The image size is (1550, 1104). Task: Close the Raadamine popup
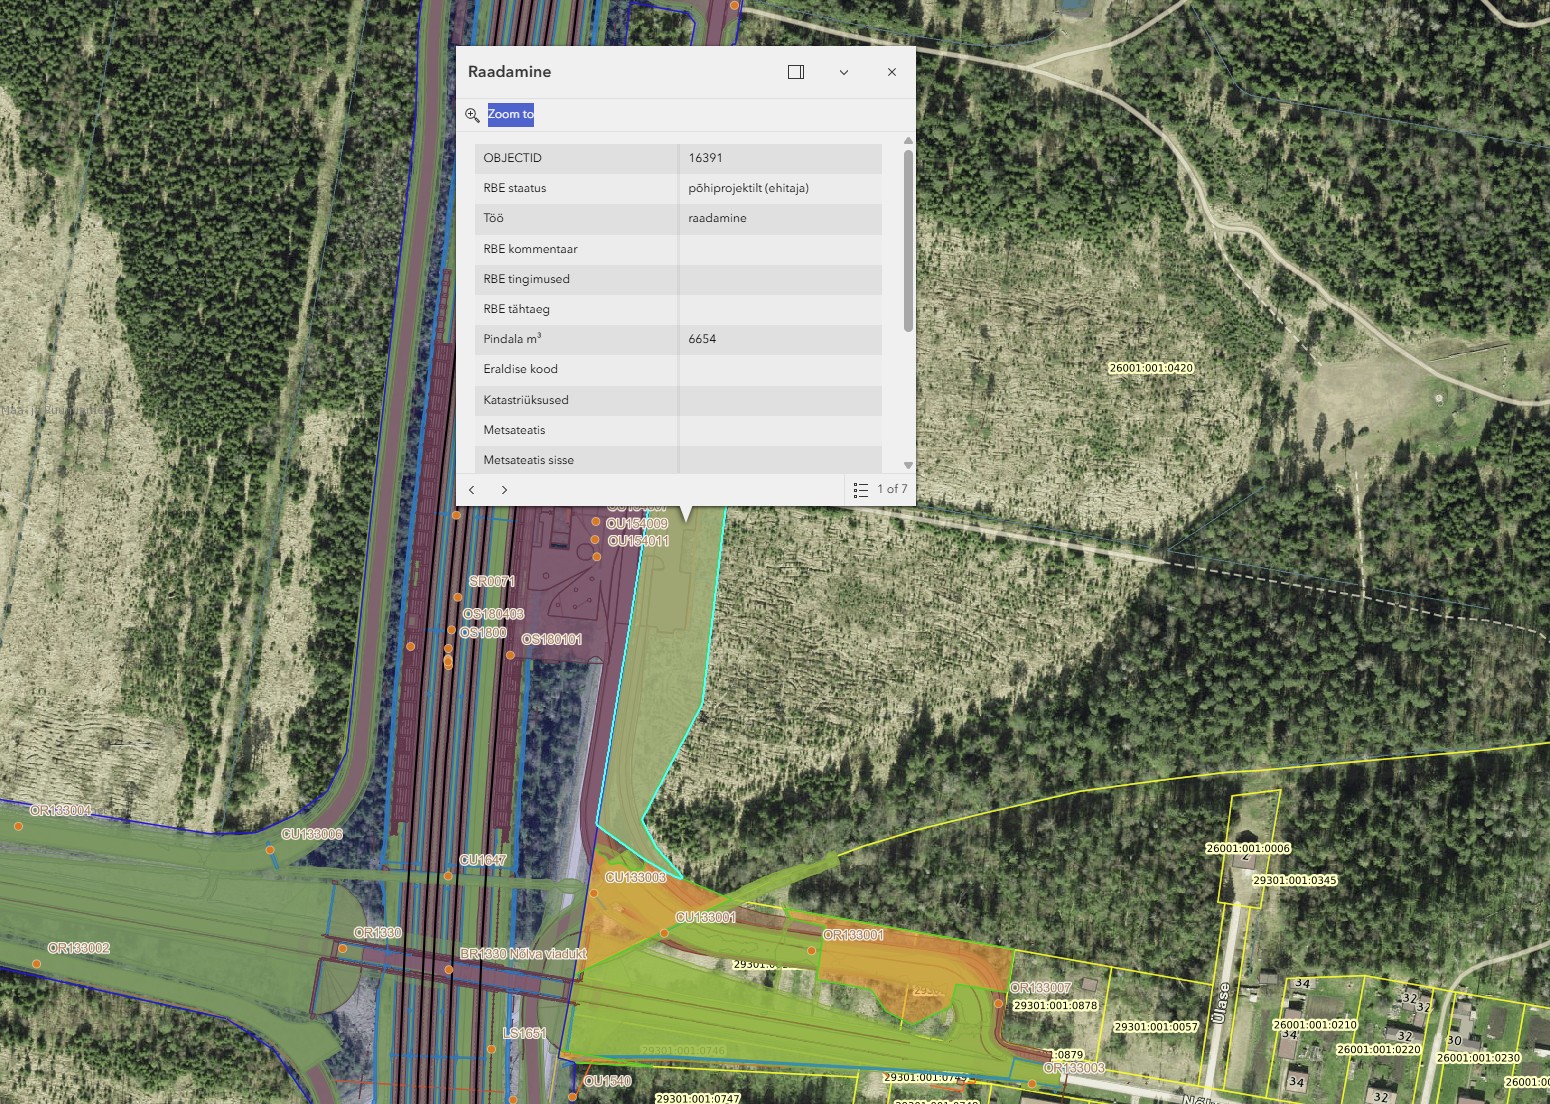pyautogui.click(x=892, y=72)
